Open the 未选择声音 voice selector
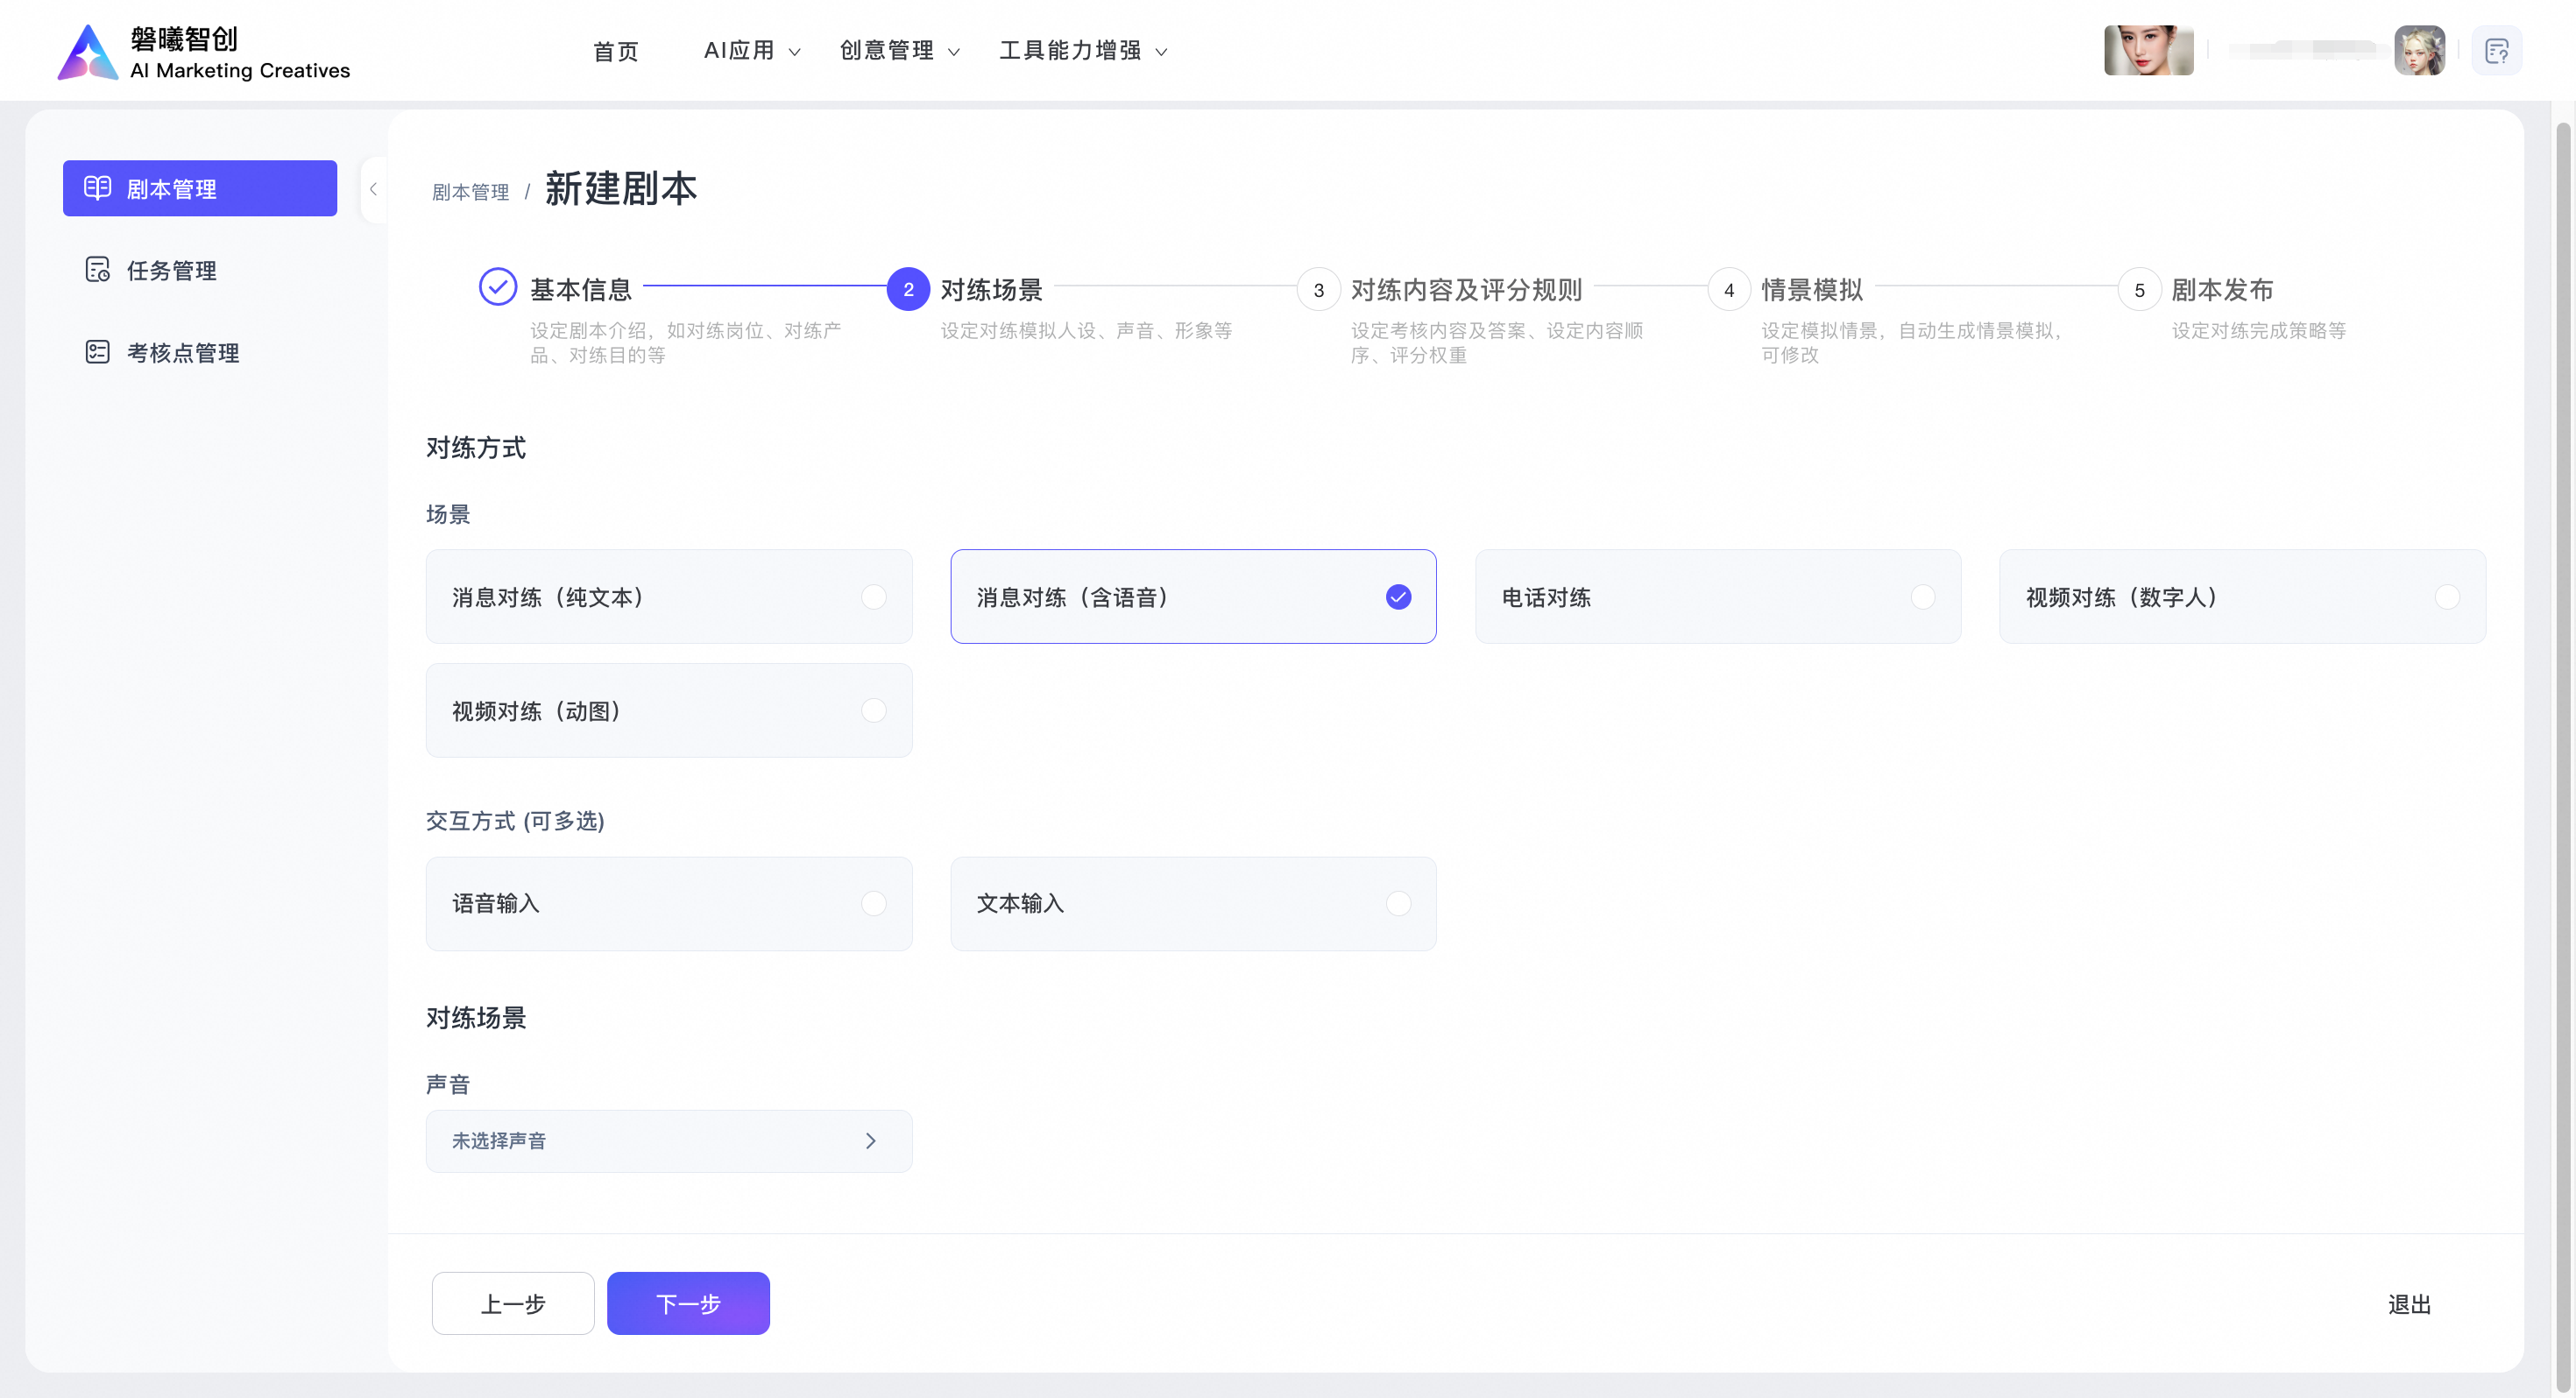This screenshot has height=1398, width=2576. coord(668,1141)
